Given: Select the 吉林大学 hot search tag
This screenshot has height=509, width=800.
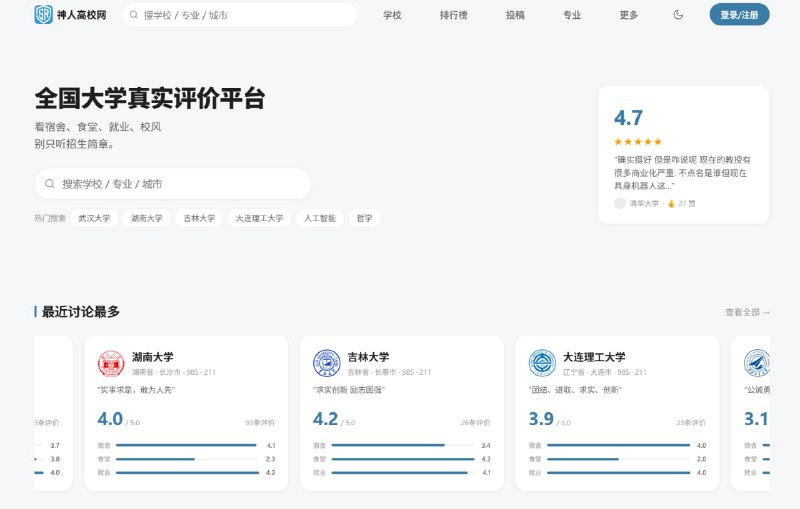Looking at the screenshot, I should pos(199,218).
